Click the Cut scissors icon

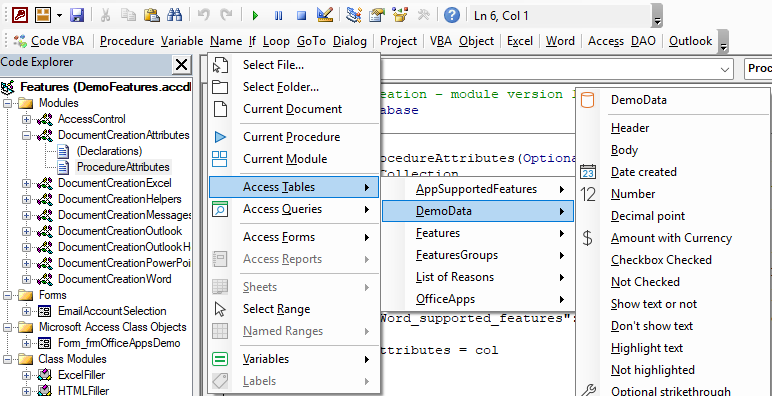point(105,15)
